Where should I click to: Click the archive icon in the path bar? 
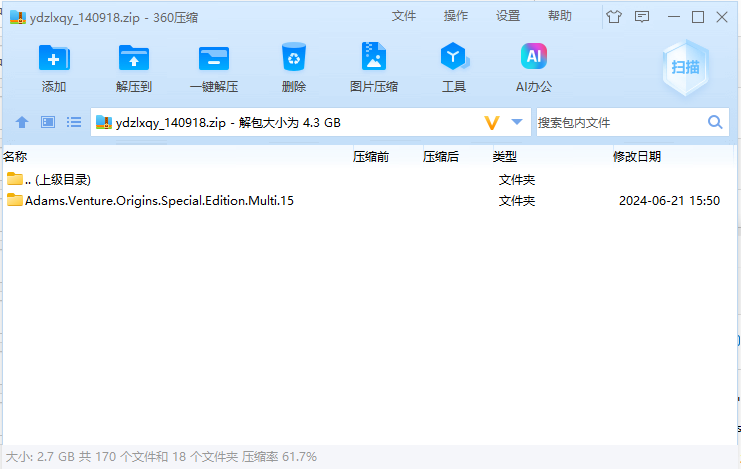(x=103, y=122)
